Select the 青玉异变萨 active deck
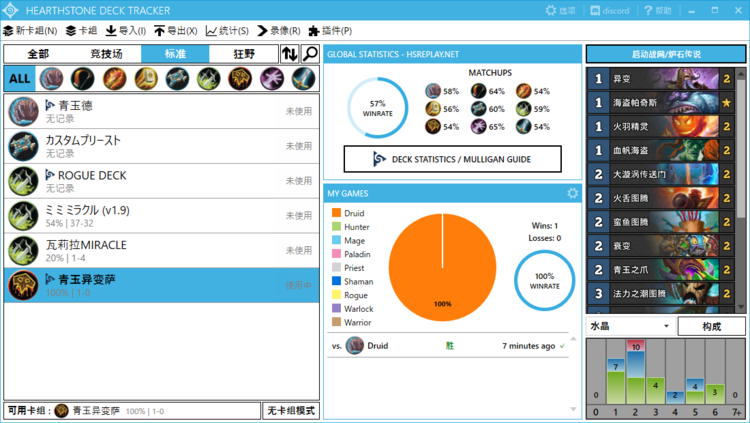The height and width of the screenshot is (423, 750). pos(162,285)
